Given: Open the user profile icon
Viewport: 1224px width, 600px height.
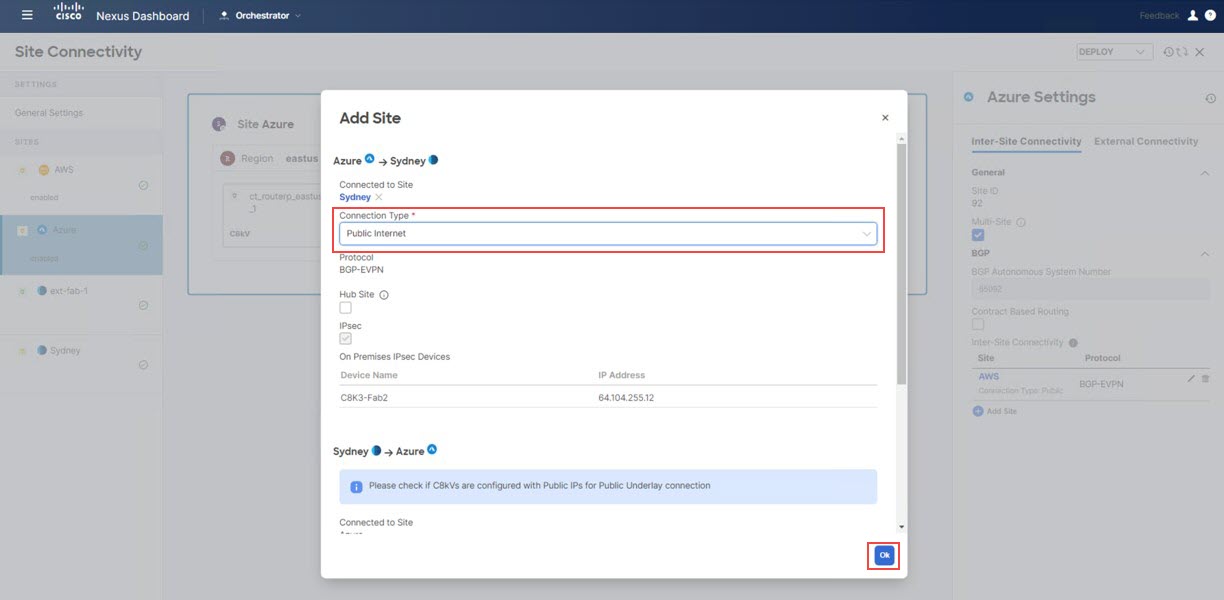Looking at the screenshot, I should [1192, 15].
